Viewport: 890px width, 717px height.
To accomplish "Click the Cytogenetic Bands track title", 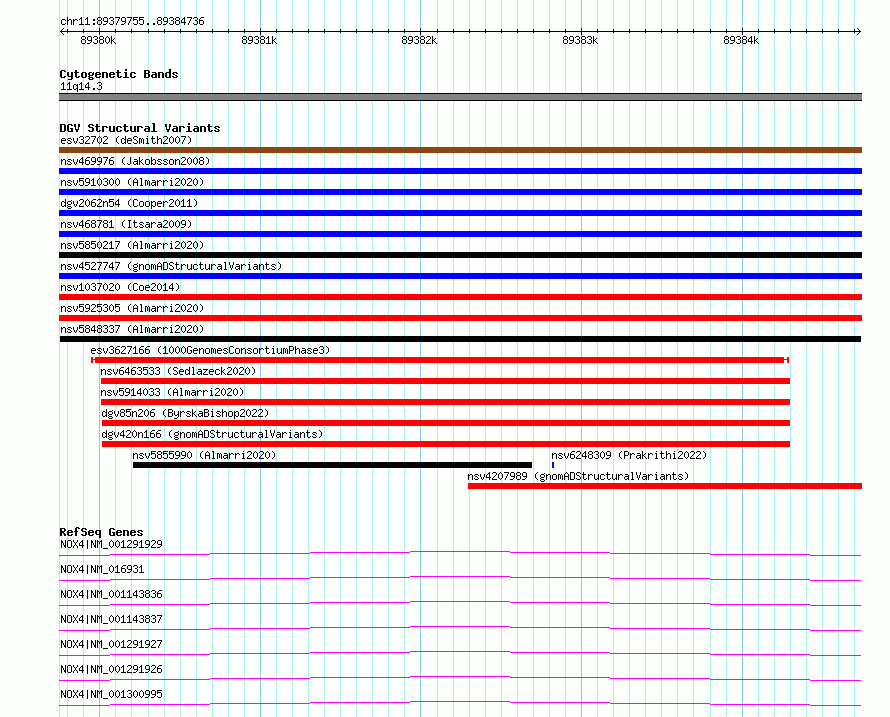I will coord(119,74).
